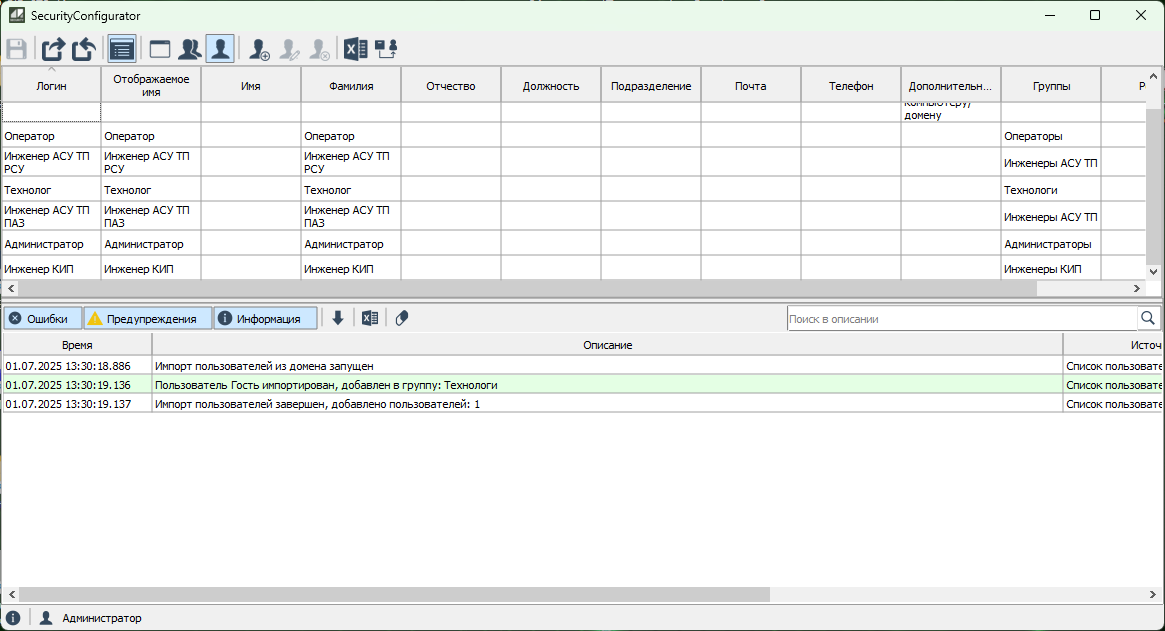This screenshot has width=1165, height=631.
Task: Click the search magnifier button
Action: [1148, 318]
